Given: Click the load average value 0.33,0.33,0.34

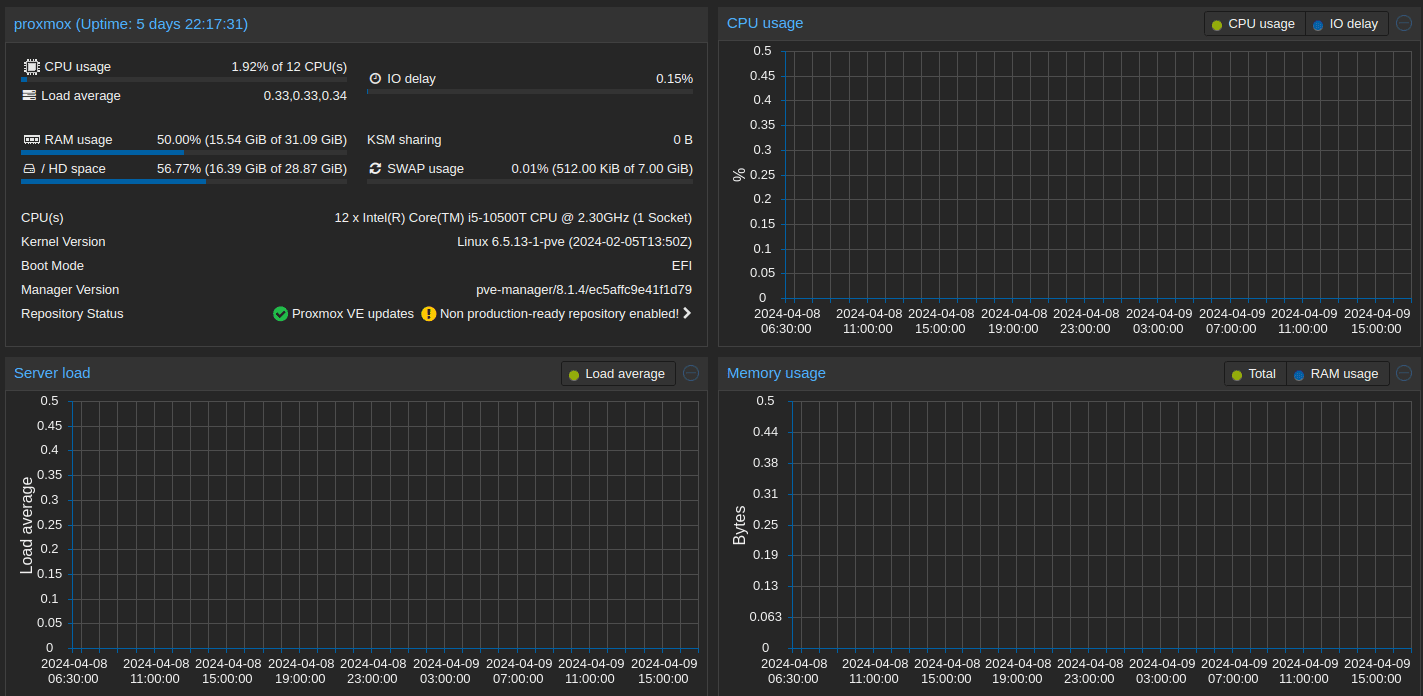Looking at the screenshot, I should coord(305,96).
